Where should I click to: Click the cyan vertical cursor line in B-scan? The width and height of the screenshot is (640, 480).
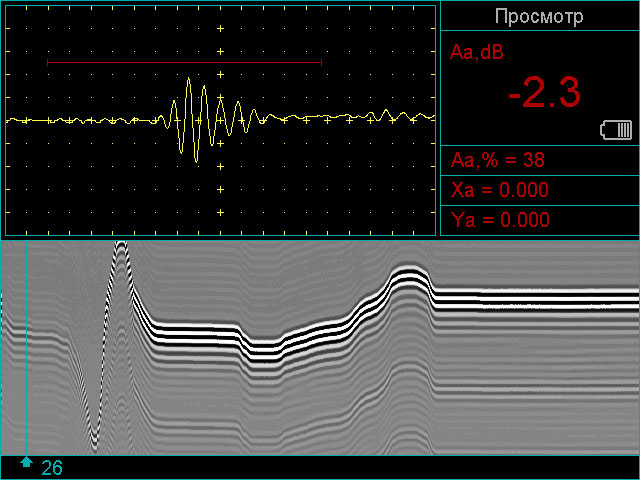26,350
